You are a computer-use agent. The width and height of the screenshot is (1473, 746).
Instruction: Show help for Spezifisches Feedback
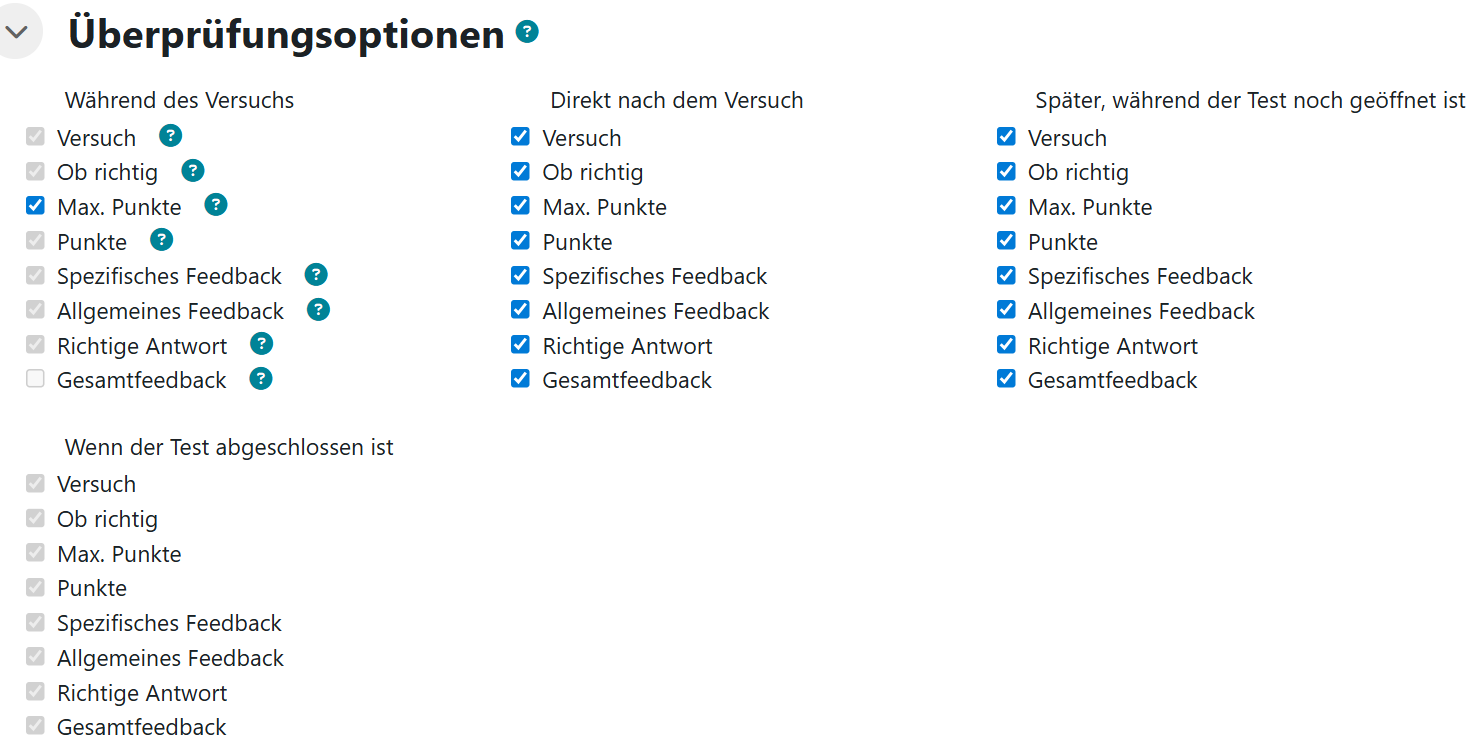315,275
